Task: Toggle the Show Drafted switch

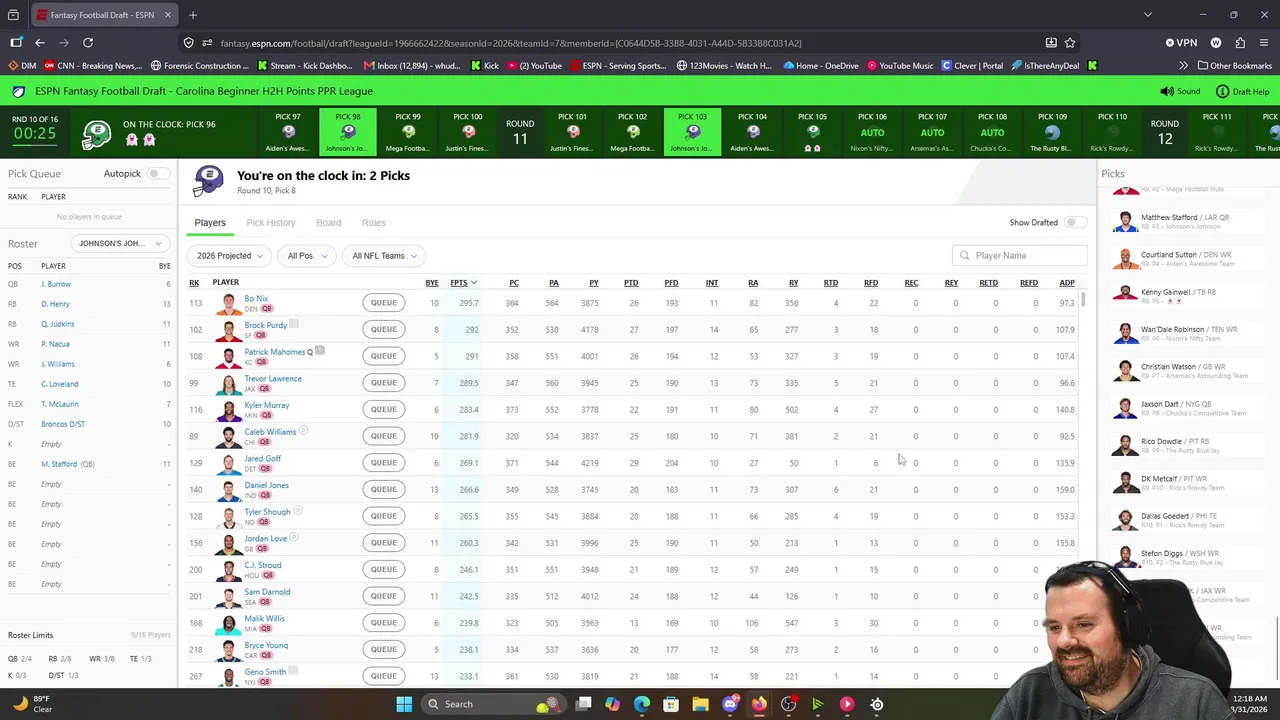Action: (1075, 222)
